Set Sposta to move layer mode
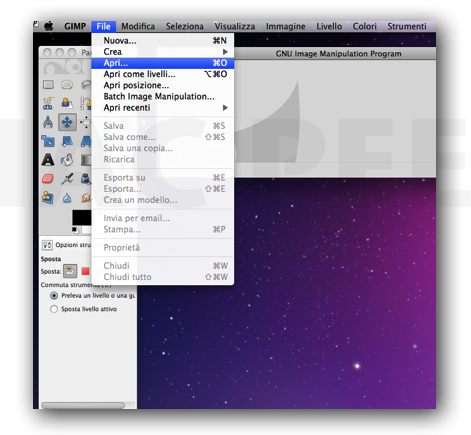 click(x=70, y=271)
